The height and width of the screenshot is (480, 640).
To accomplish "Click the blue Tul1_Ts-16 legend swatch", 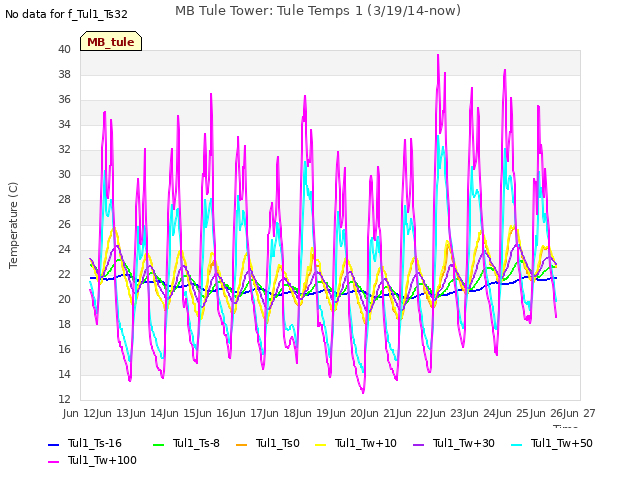I will click(x=54, y=444).
